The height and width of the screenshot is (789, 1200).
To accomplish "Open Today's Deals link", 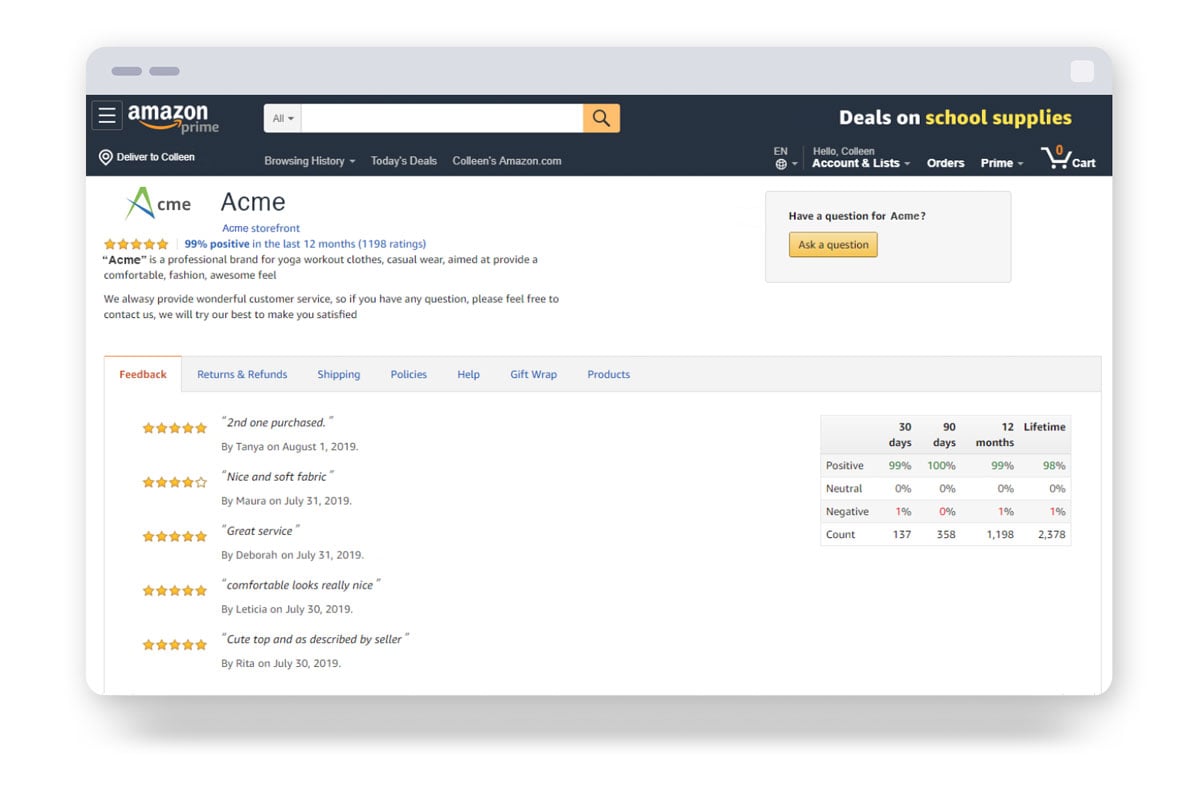I will click(x=404, y=161).
